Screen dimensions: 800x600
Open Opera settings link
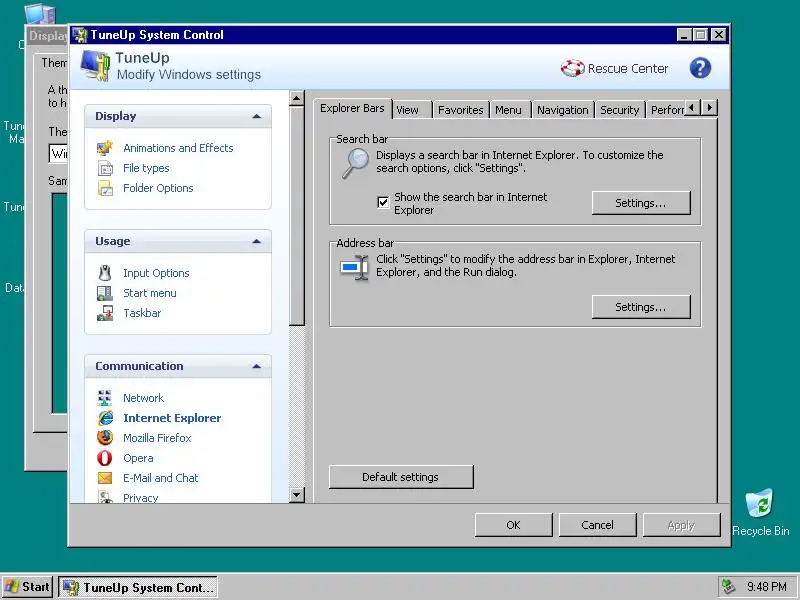click(138, 458)
